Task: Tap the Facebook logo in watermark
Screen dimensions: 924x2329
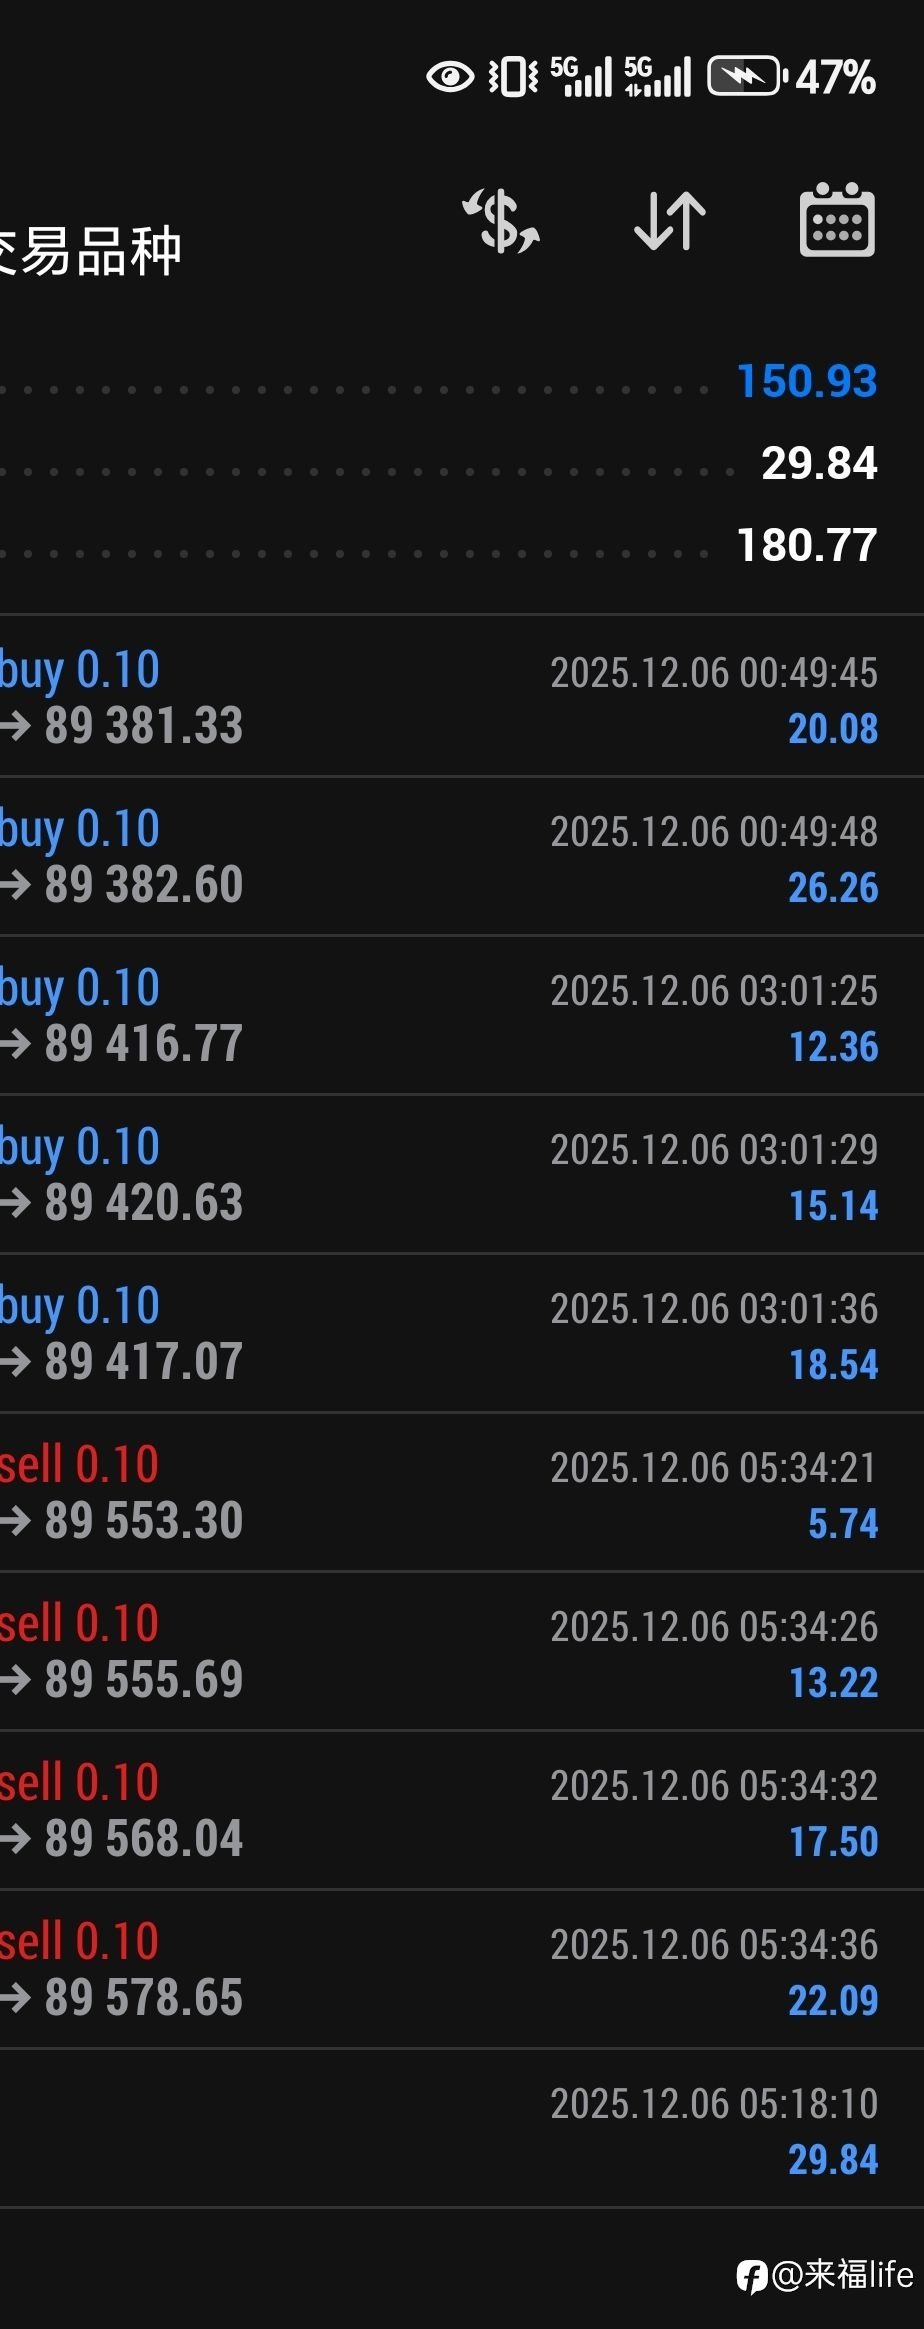Action: click(751, 2276)
